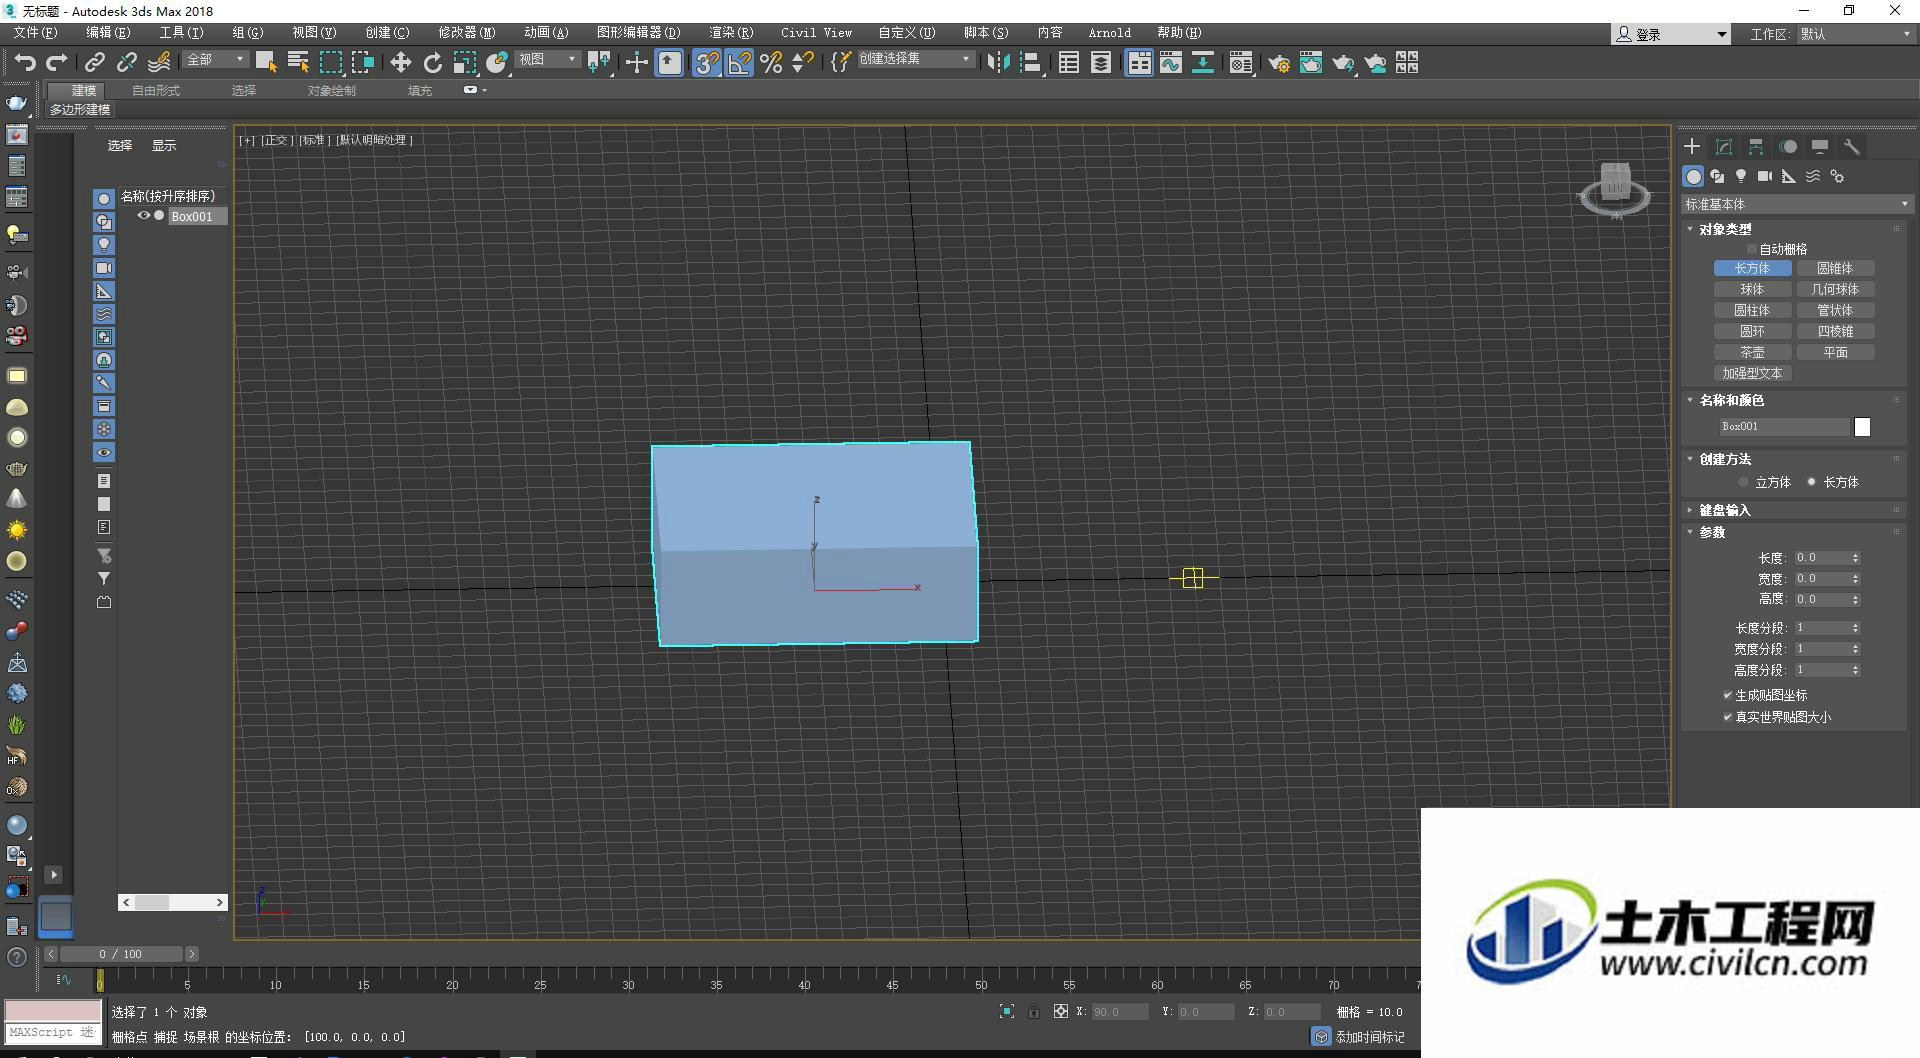This screenshot has height=1058, width=1920.
Task: Click the MAXScript listener input field
Action: pos(52,1032)
